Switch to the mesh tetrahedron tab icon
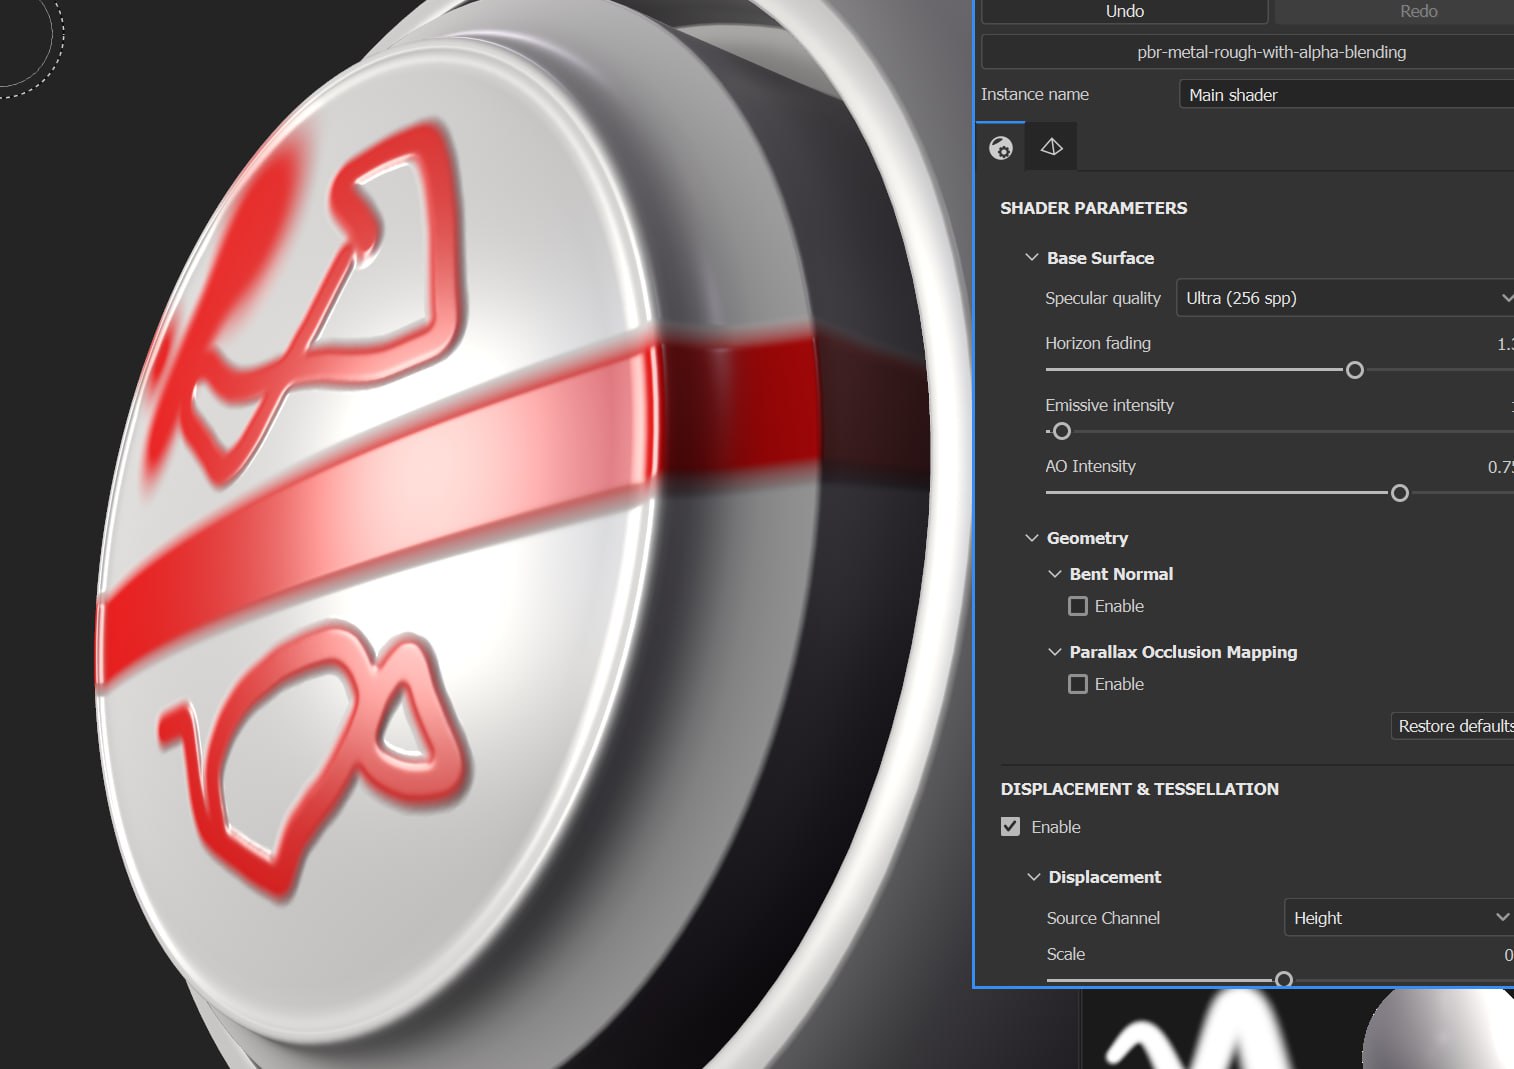 point(1051,146)
